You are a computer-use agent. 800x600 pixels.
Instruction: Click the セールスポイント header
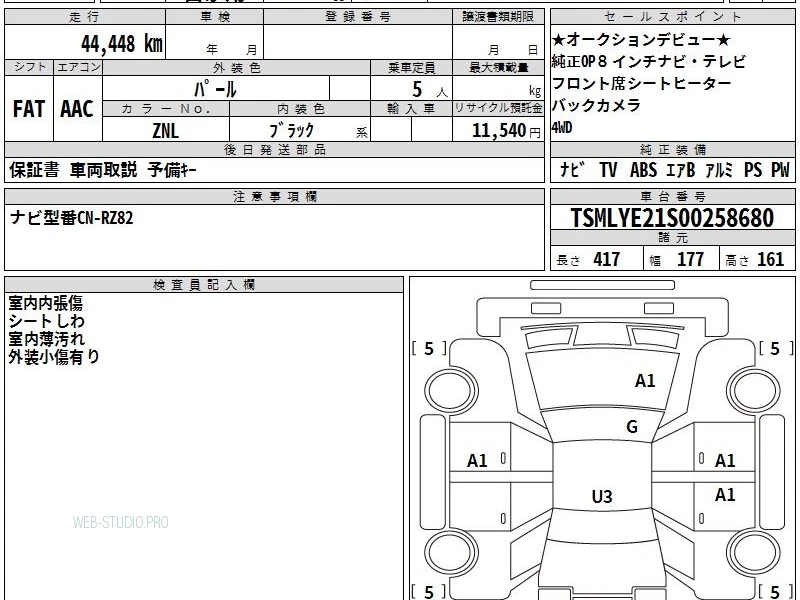tap(673, 17)
